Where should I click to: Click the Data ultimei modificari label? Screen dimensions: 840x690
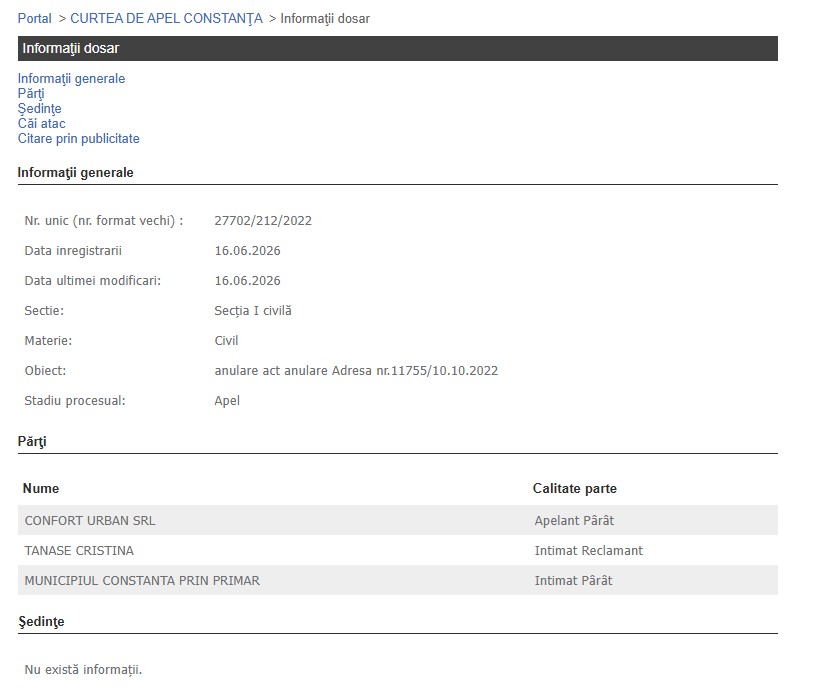(x=93, y=281)
